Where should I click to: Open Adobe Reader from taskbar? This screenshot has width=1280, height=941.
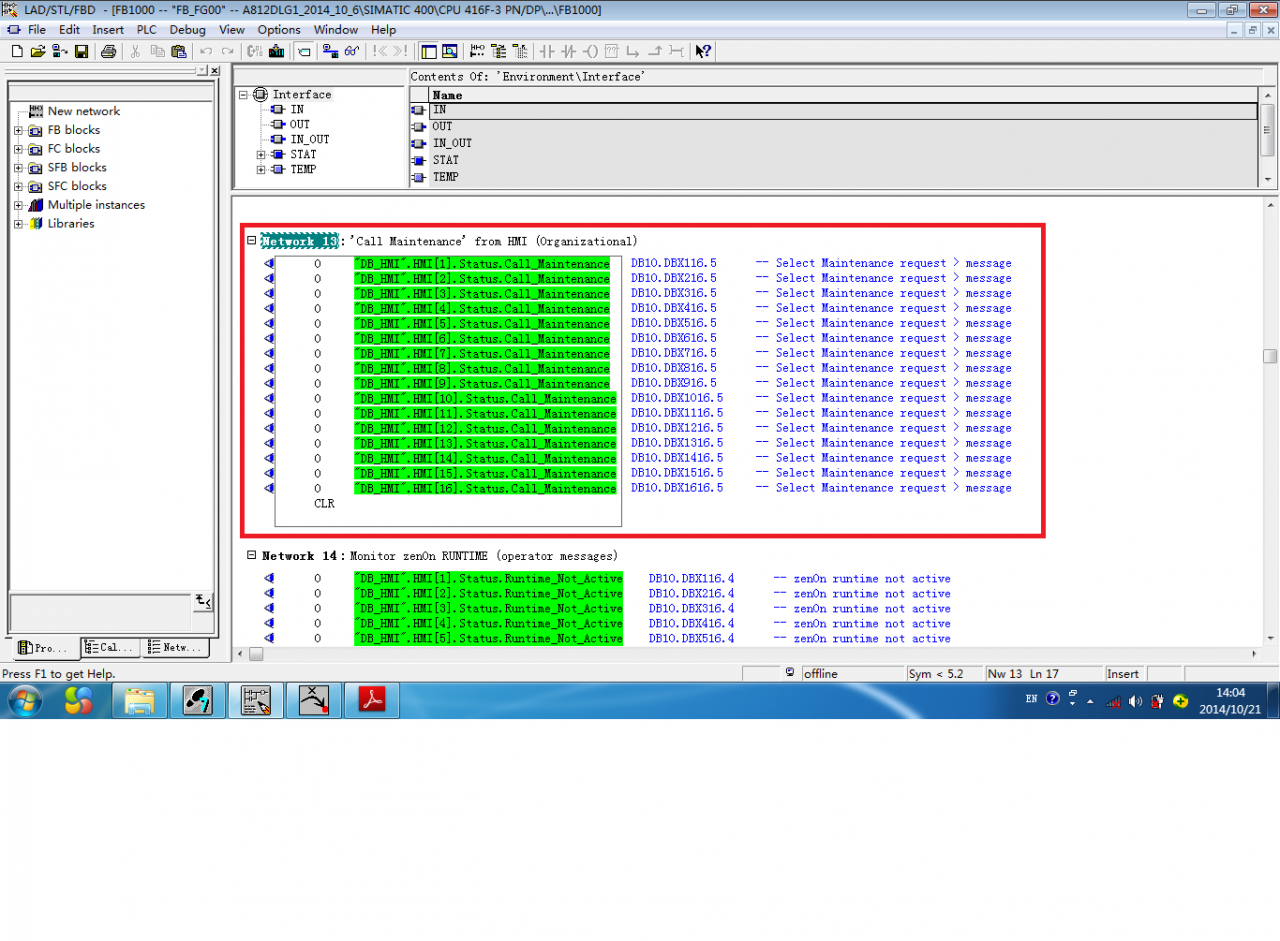click(x=371, y=701)
